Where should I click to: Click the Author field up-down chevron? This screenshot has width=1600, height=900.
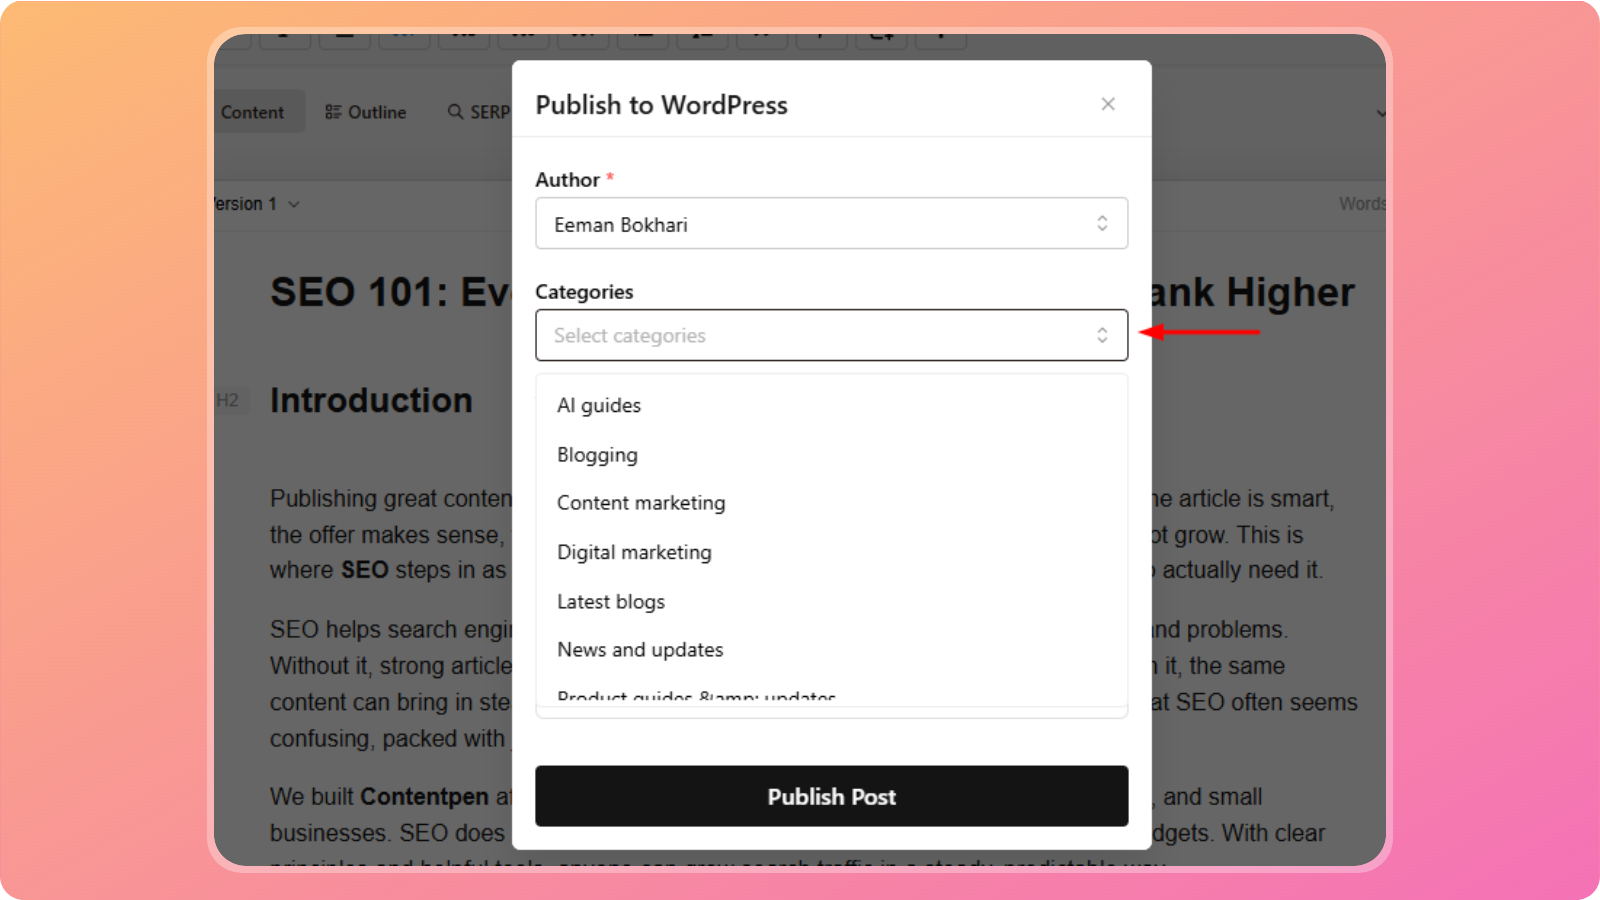1101,223
